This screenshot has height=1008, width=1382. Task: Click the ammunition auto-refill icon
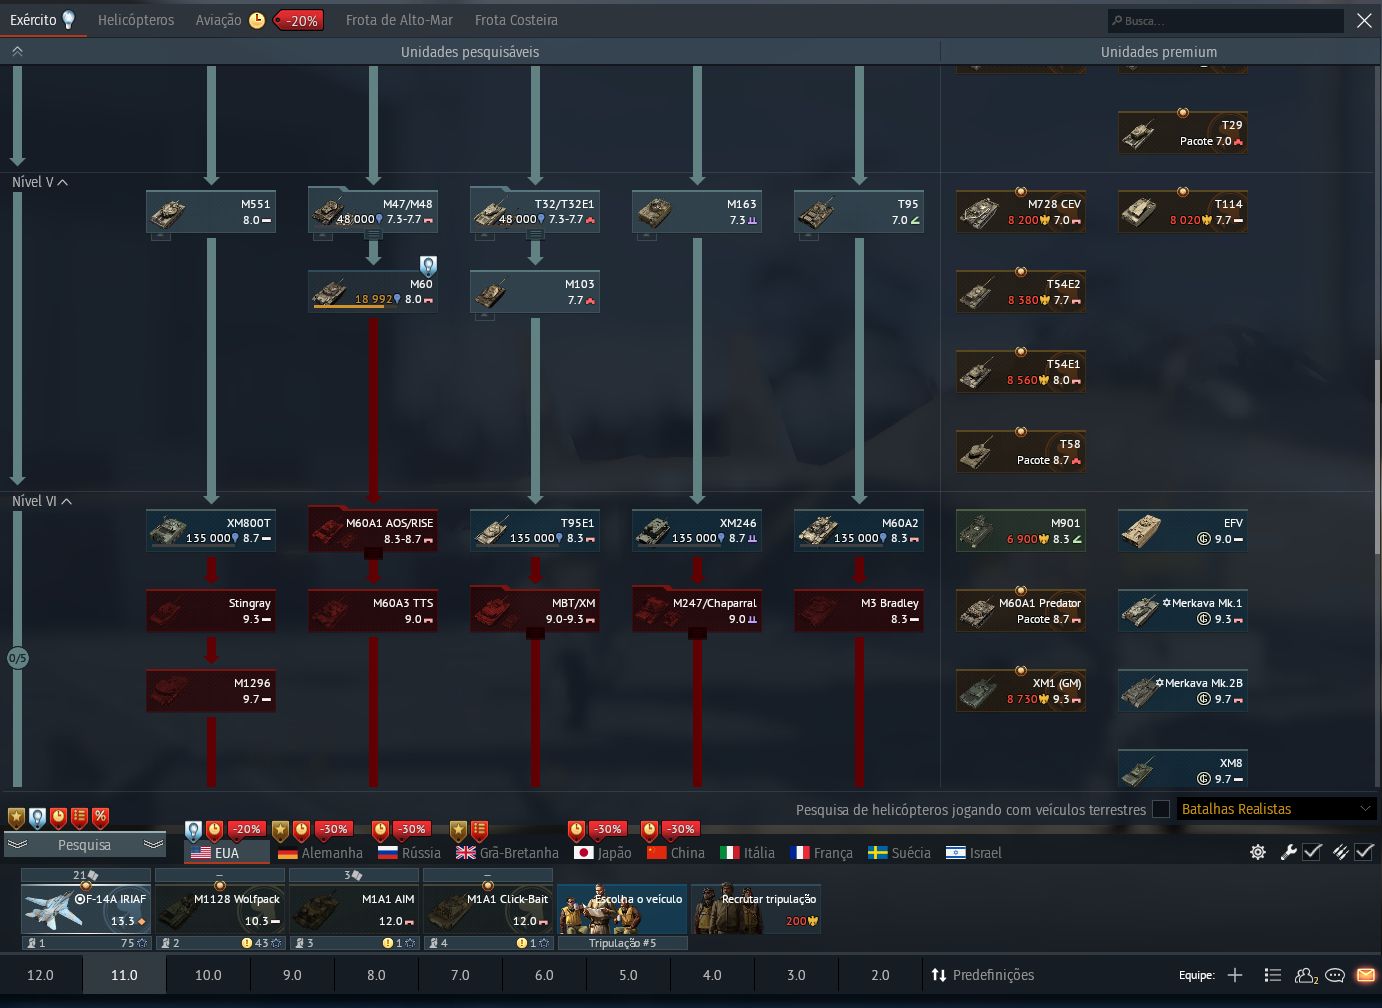pyautogui.click(x=1340, y=852)
